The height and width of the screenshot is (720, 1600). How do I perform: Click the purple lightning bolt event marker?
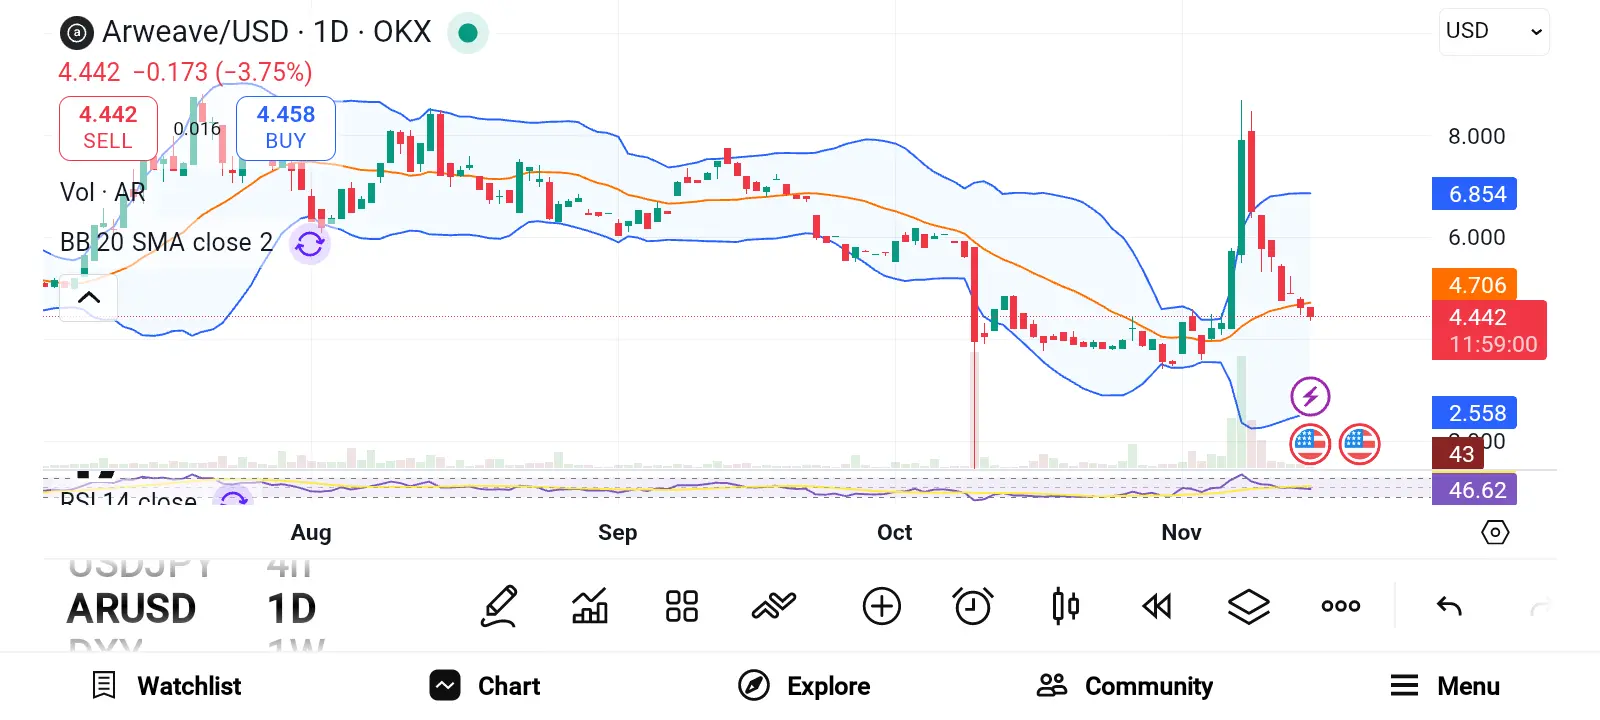tap(1310, 396)
